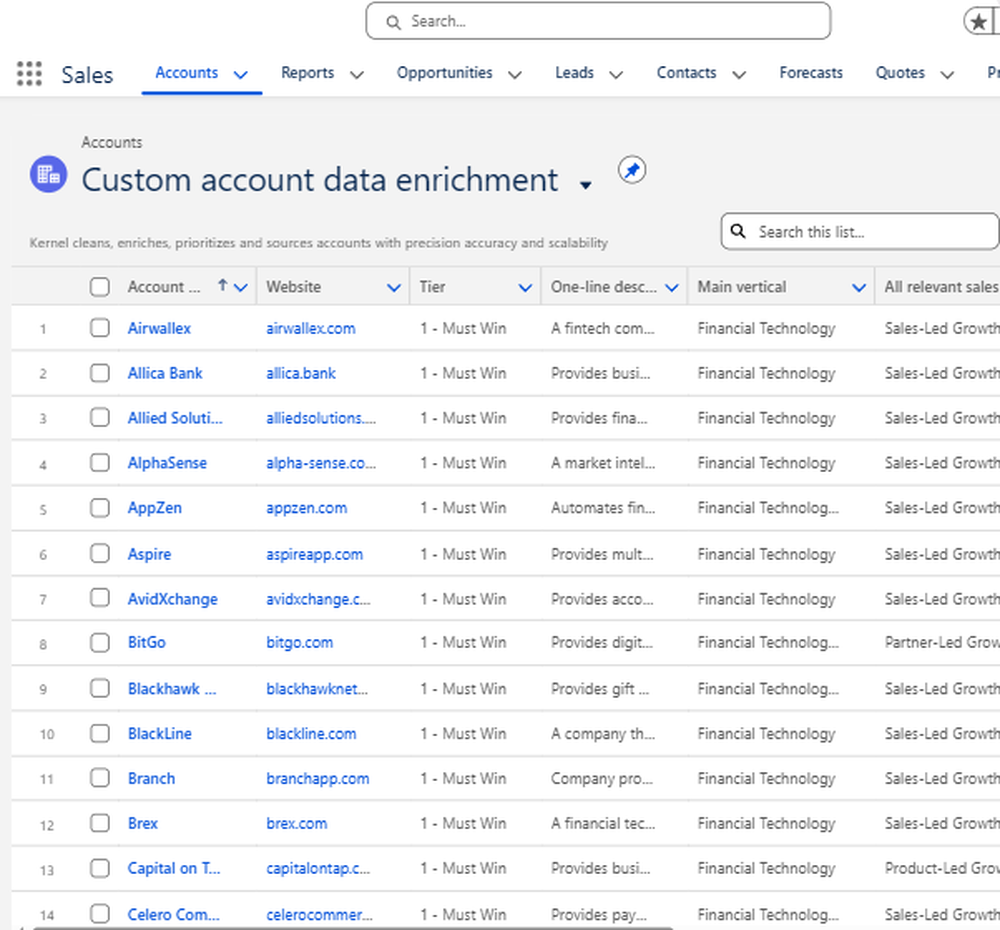This screenshot has width=1000, height=930.
Task: Expand the Tier column menu
Action: (525, 288)
